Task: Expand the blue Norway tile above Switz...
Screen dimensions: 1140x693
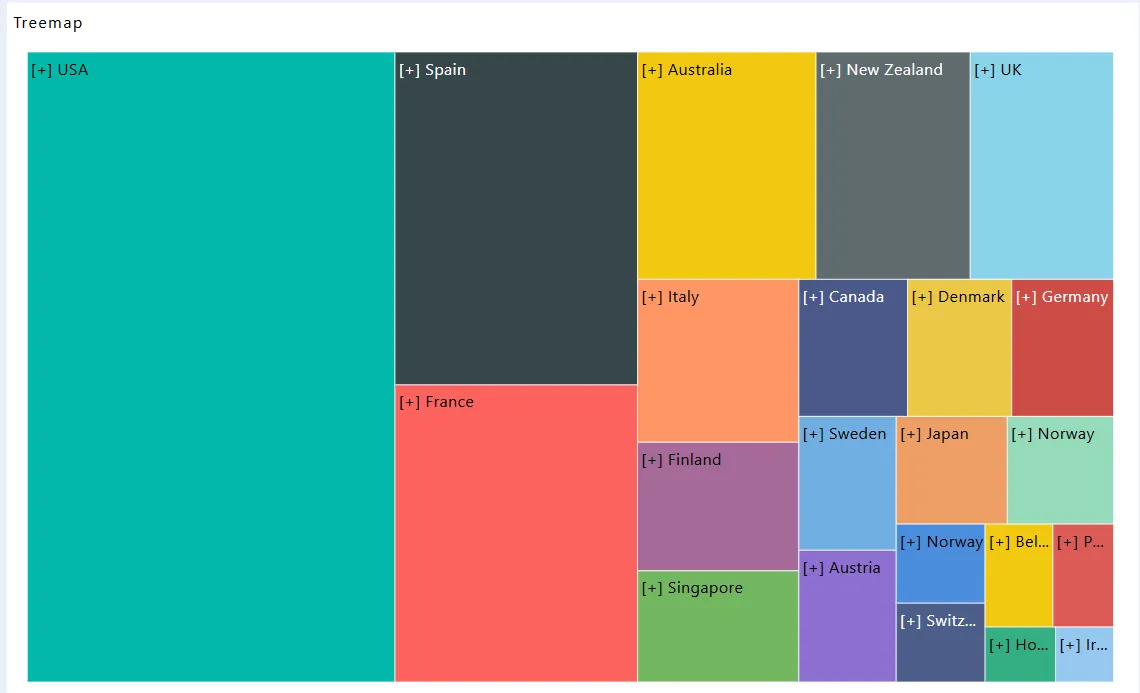Action: 940,564
